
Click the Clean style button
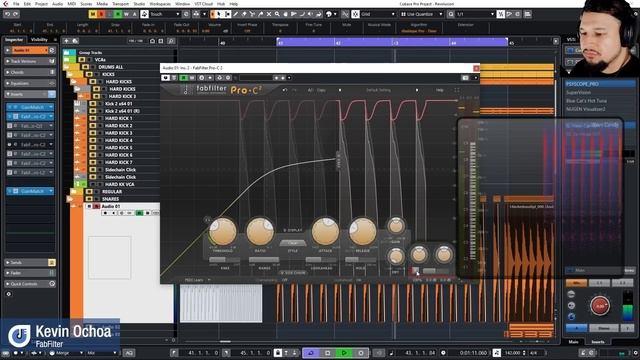click(293, 243)
